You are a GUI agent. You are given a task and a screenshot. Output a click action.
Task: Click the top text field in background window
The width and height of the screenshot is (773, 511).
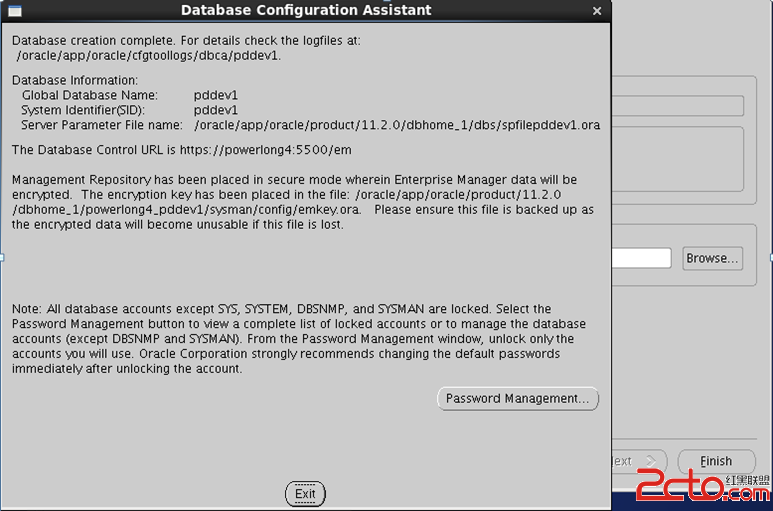[x=678, y=106]
